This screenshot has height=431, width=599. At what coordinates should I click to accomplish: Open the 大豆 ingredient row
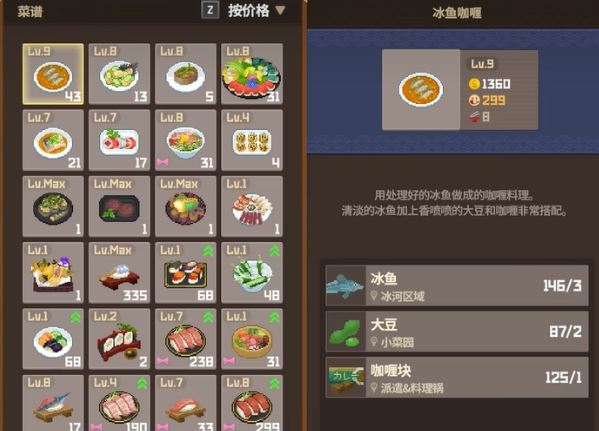(x=457, y=332)
